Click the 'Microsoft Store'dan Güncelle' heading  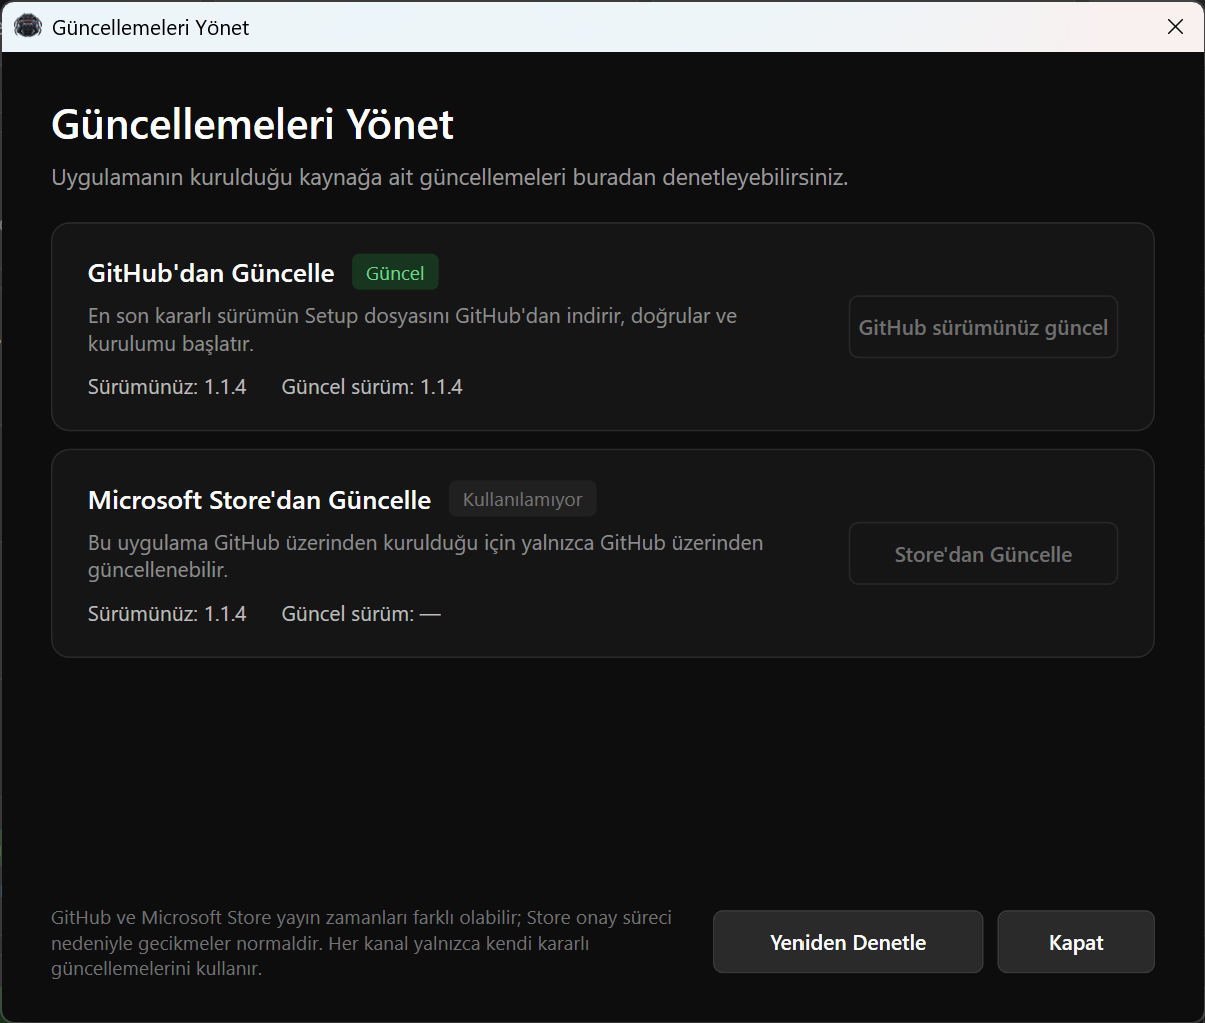(x=260, y=500)
